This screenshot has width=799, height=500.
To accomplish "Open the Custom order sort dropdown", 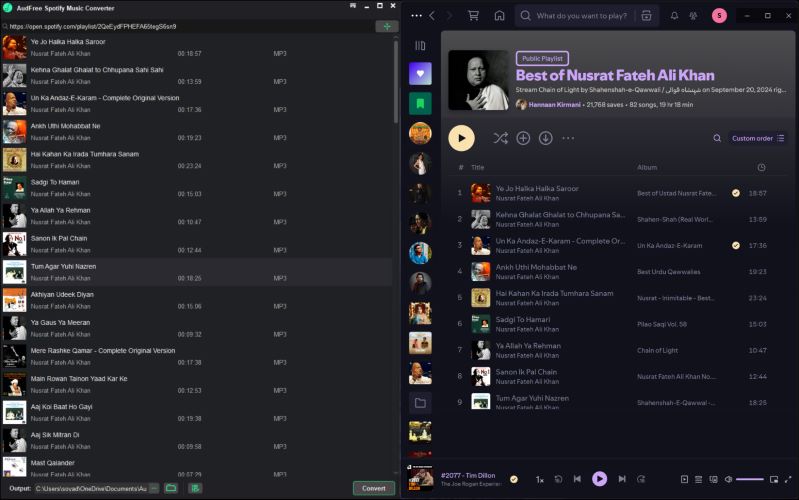I will (758, 138).
